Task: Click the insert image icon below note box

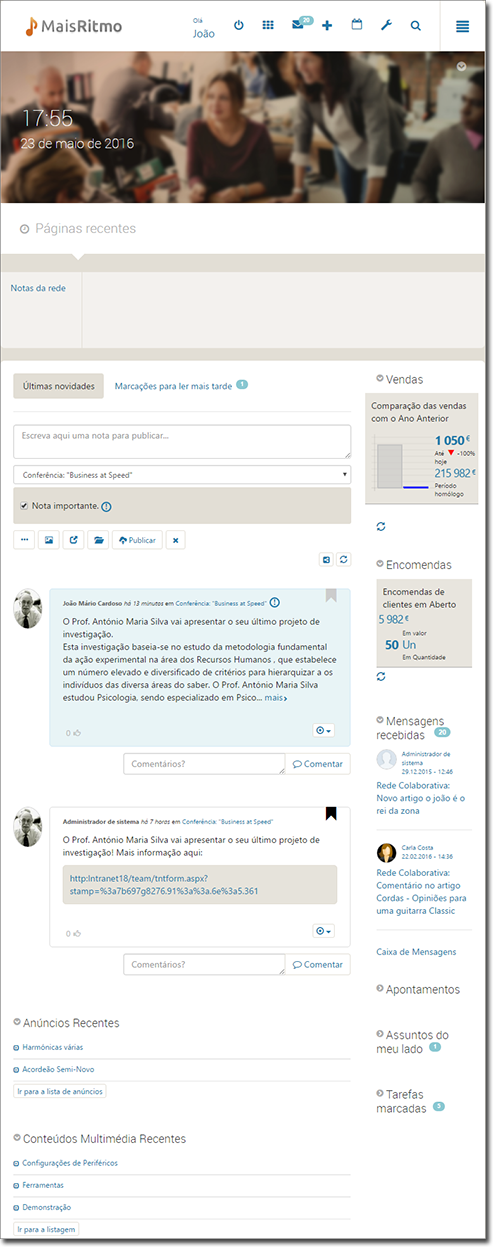Action: 48,540
